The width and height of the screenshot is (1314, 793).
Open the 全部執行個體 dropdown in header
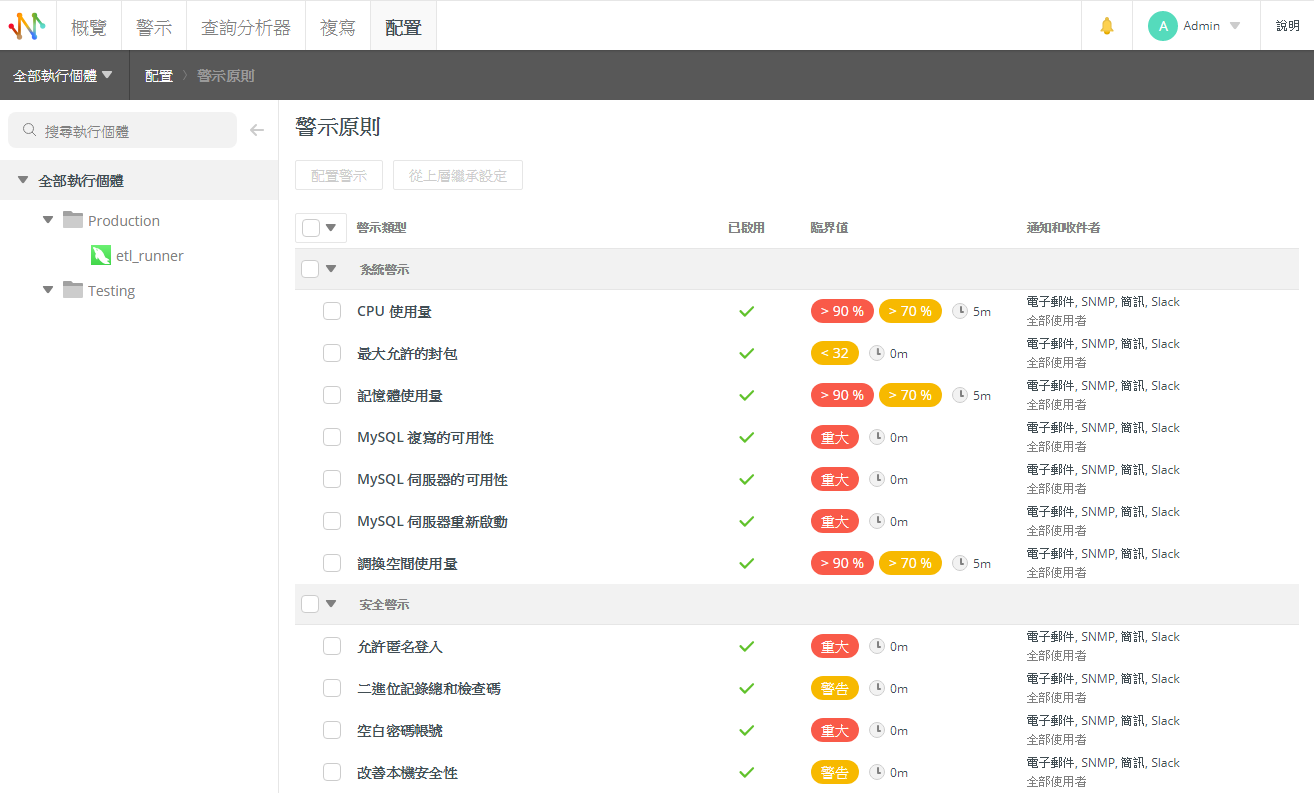63,76
